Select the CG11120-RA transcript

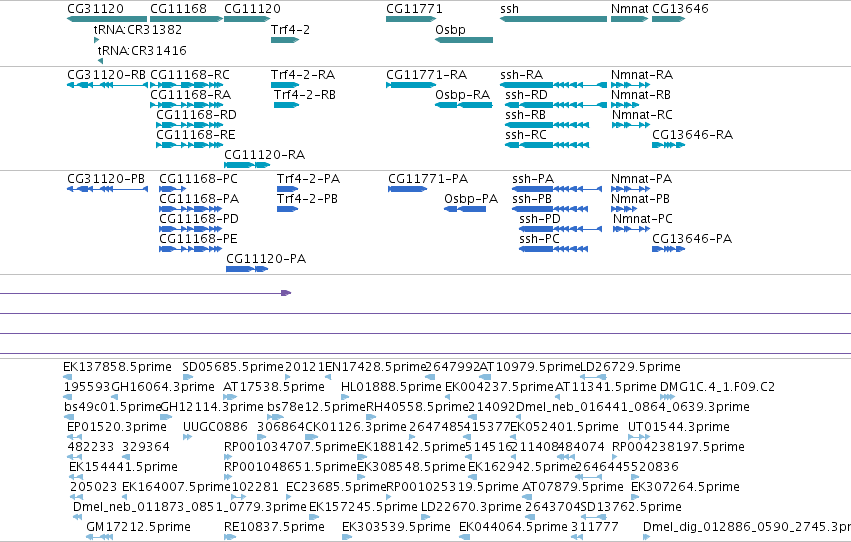point(247,165)
